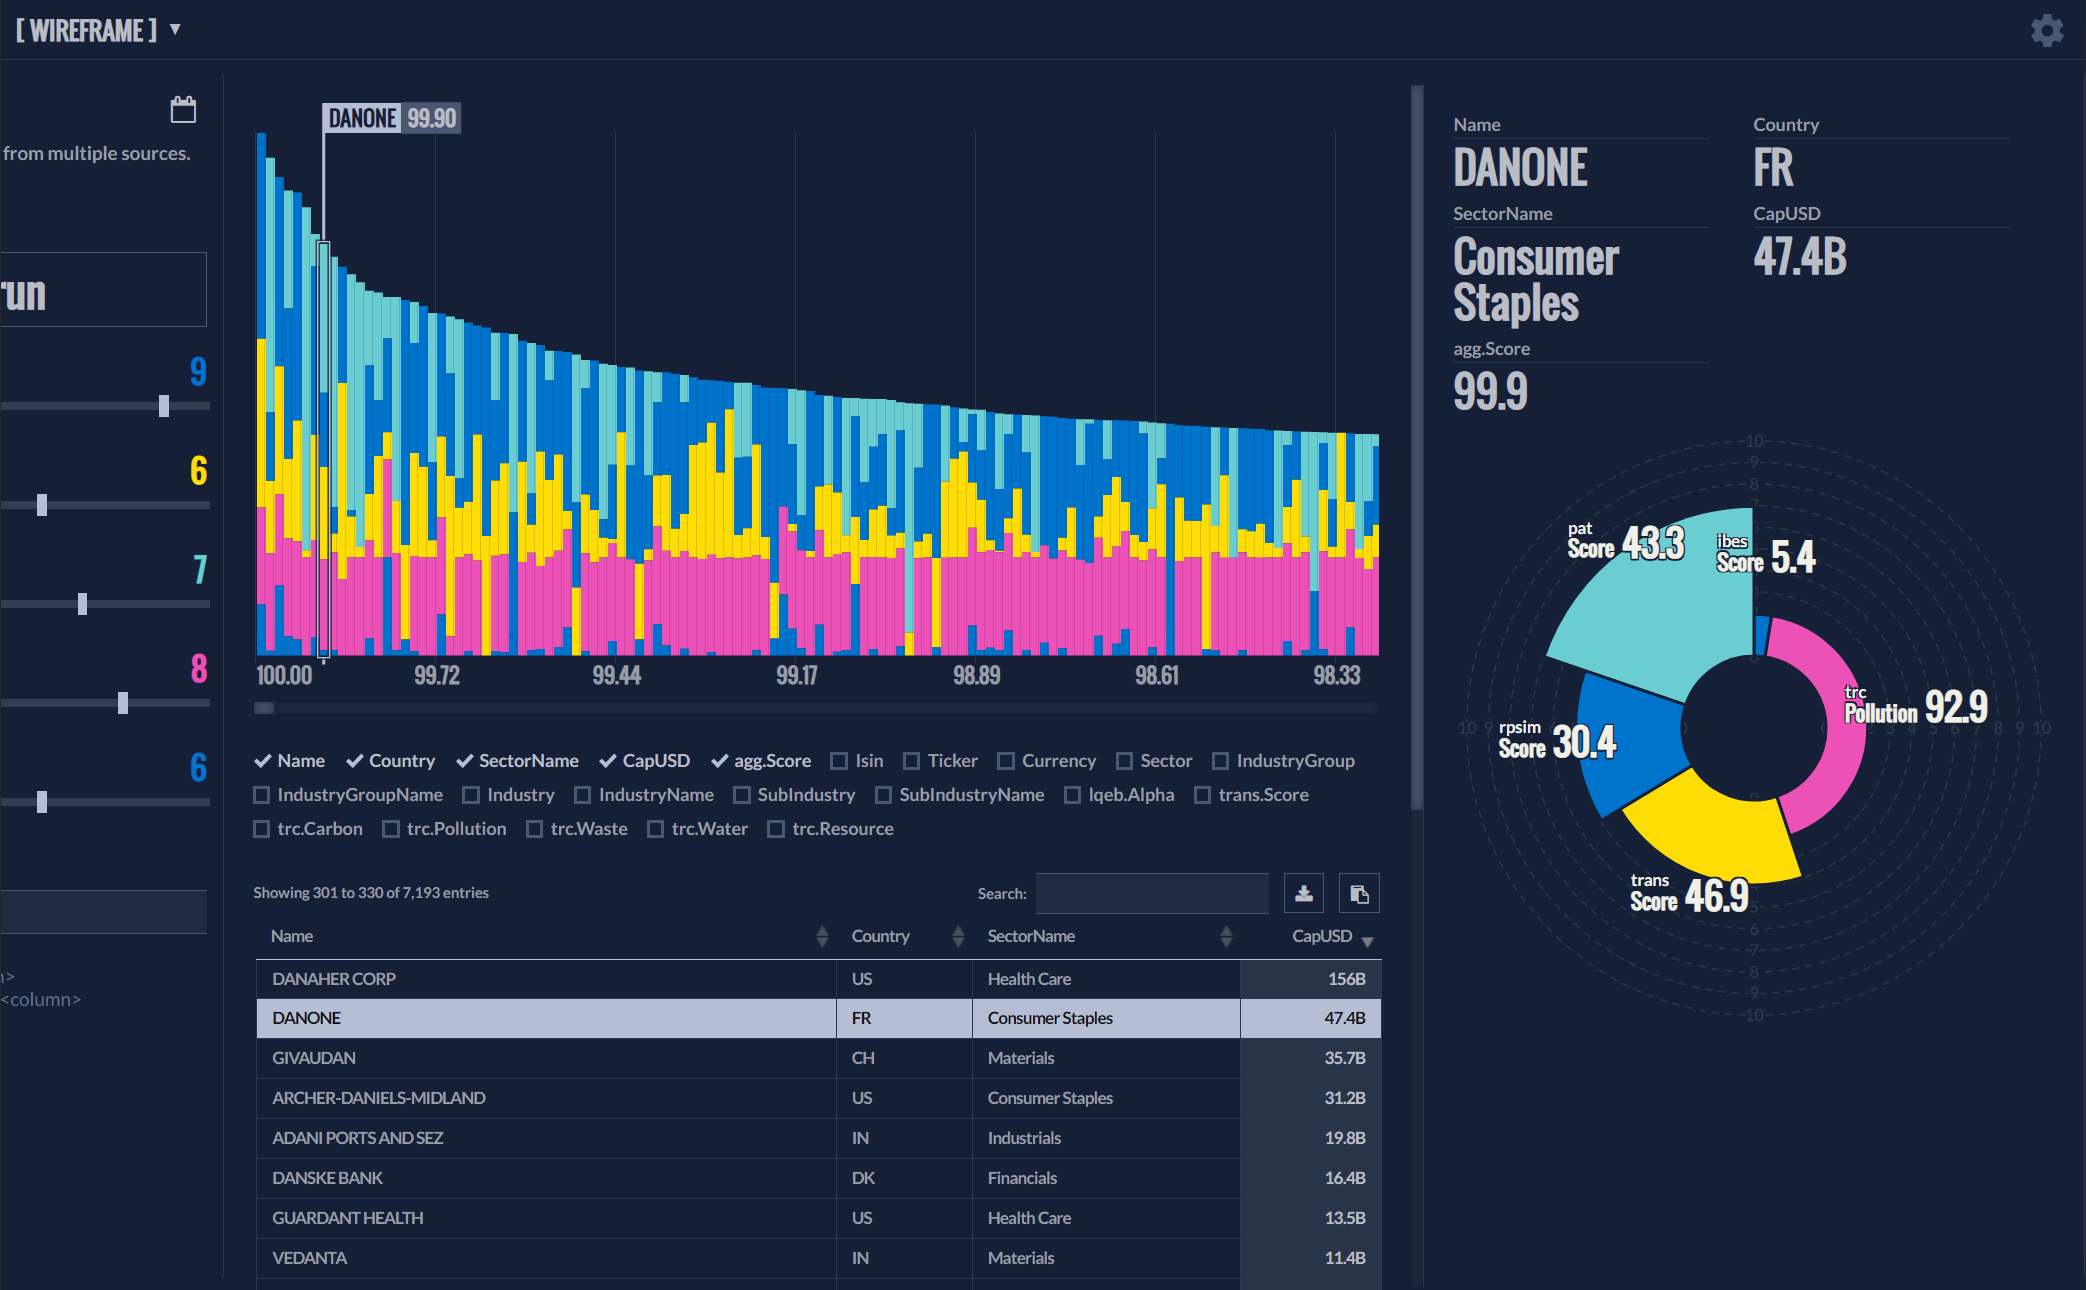Enable the Isin column checkbox
The height and width of the screenshot is (1290, 2086).
(x=839, y=761)
